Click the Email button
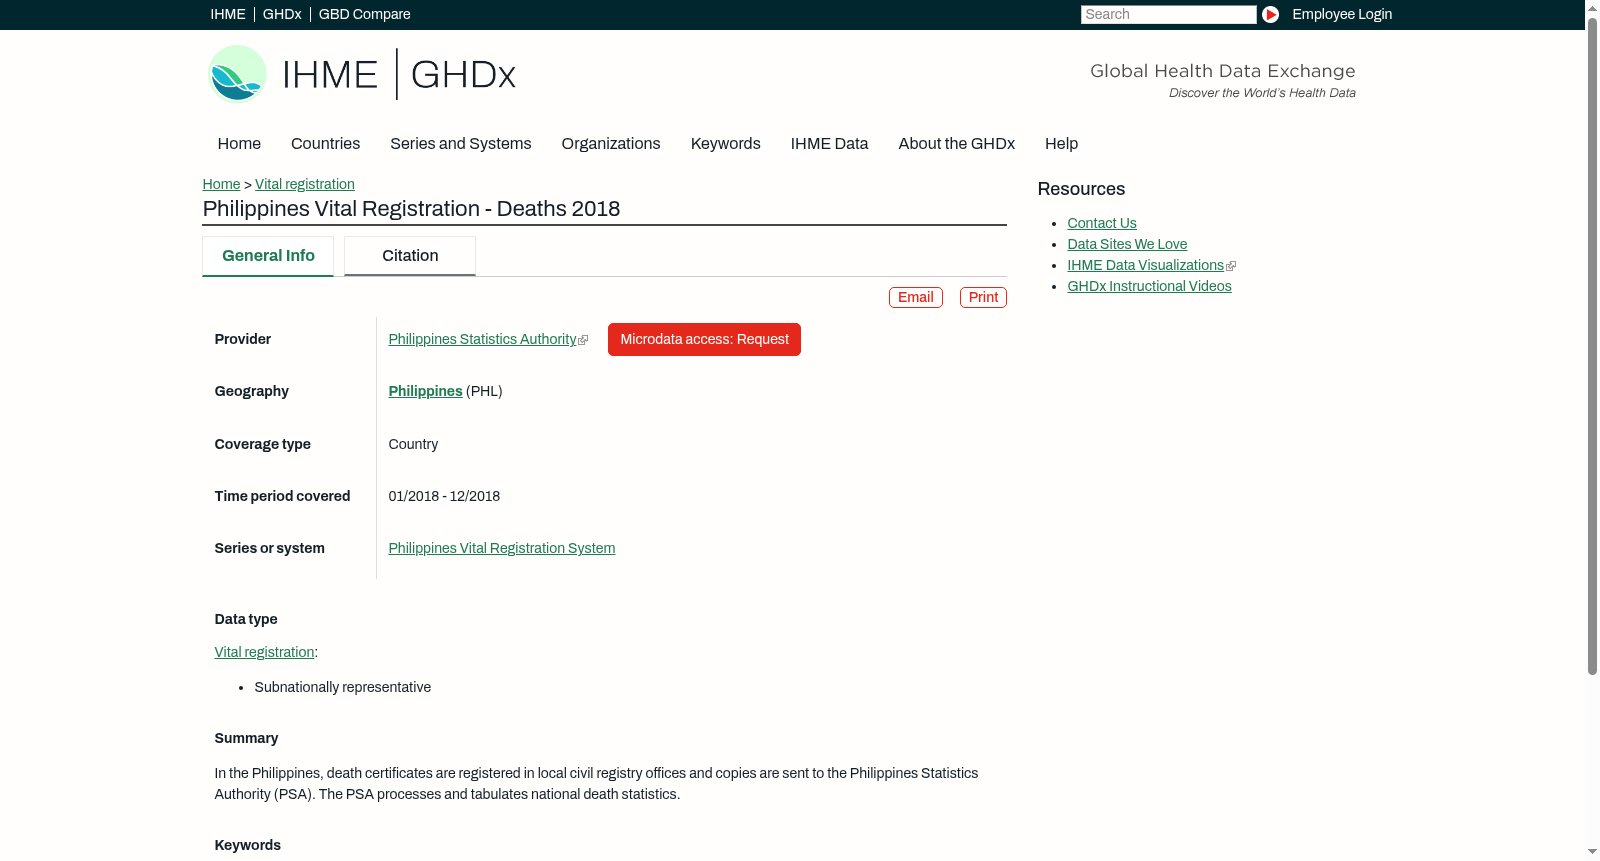 coord(916,298)
